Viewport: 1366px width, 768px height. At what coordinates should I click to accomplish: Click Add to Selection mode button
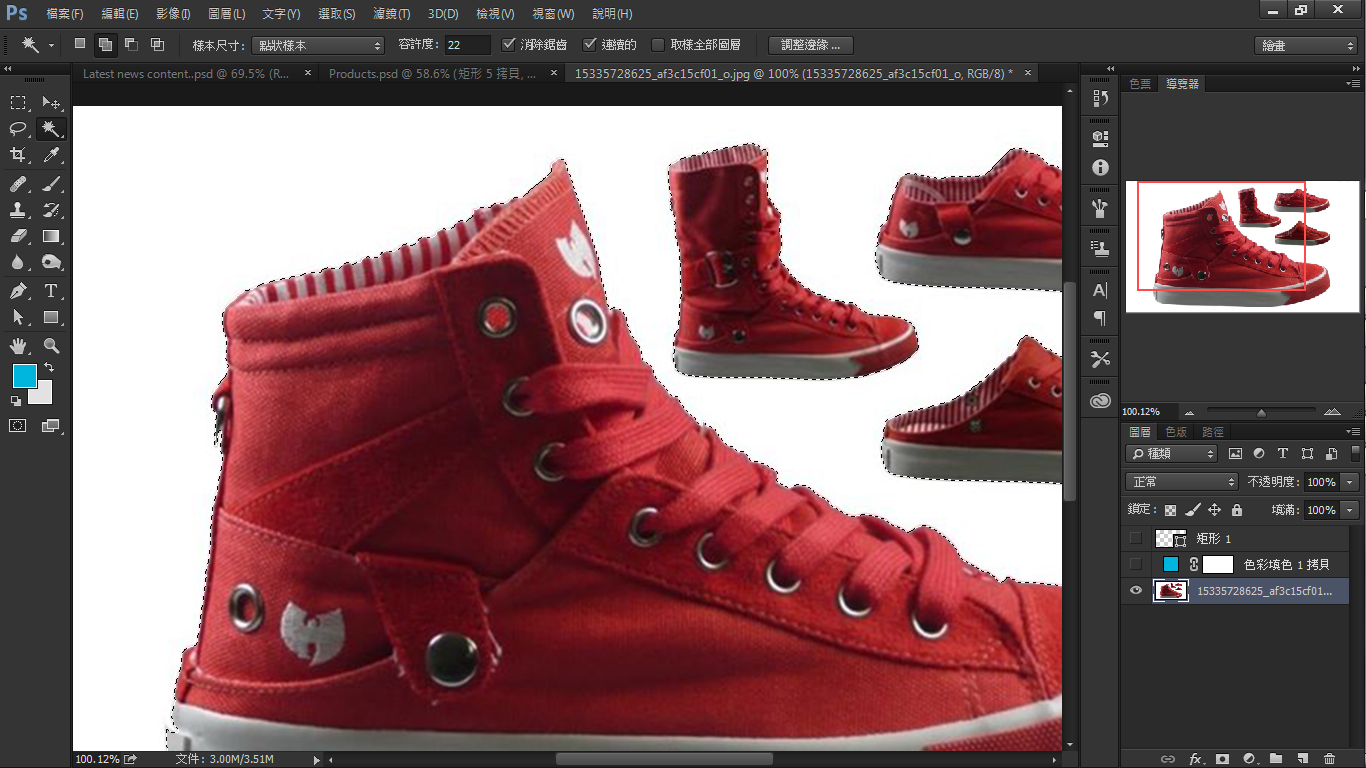click(105, 44)
